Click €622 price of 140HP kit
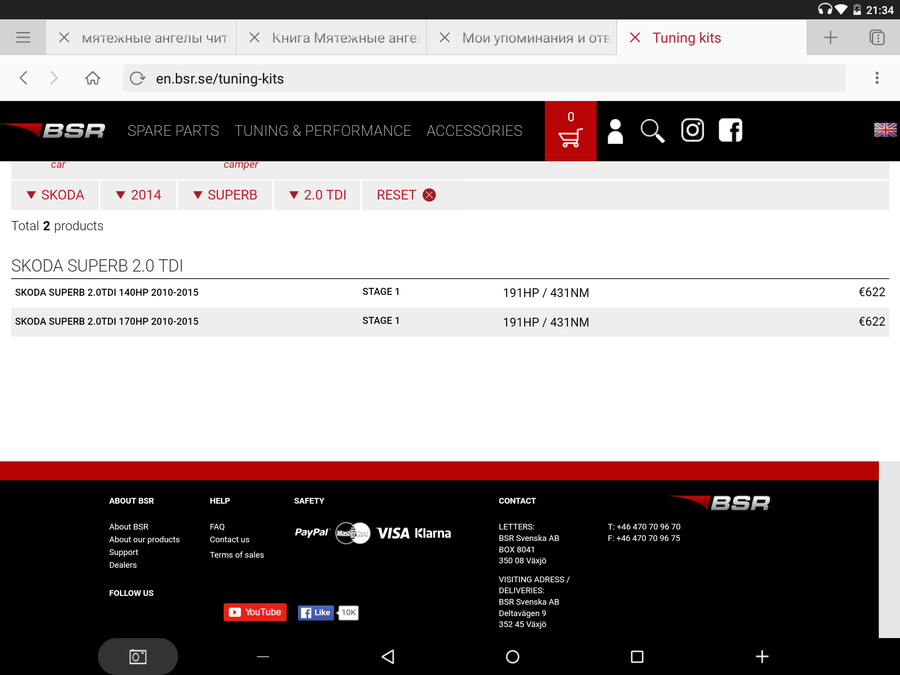 [x=871, y=292]
